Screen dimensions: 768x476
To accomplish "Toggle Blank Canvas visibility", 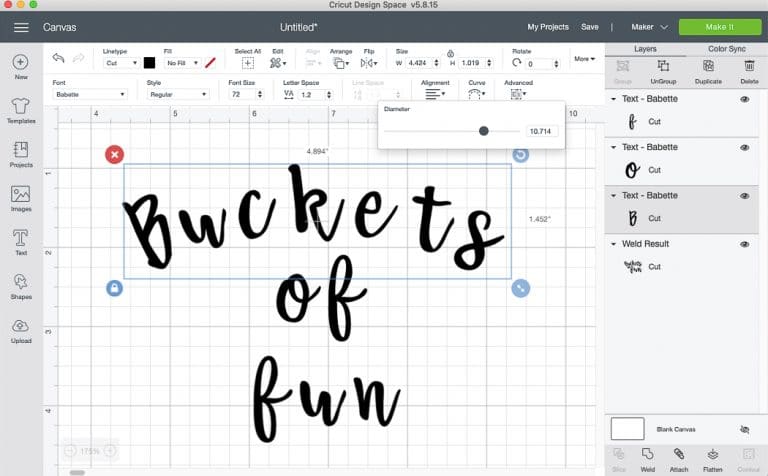I will coord(745,429).
